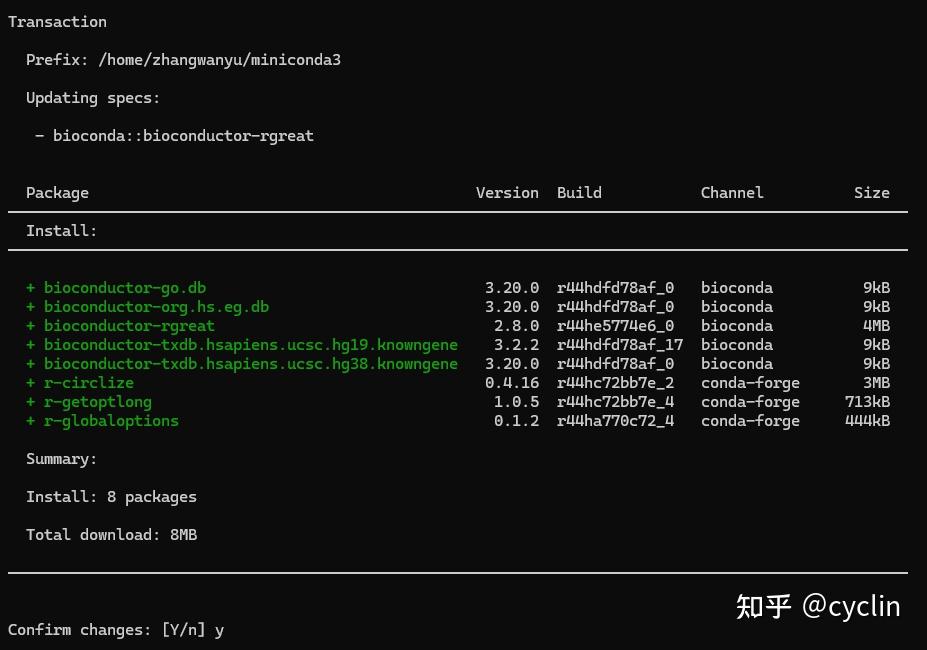Click the typed y answer
Viewport: 927px width, 650px height.
click(x=219, y=629)
